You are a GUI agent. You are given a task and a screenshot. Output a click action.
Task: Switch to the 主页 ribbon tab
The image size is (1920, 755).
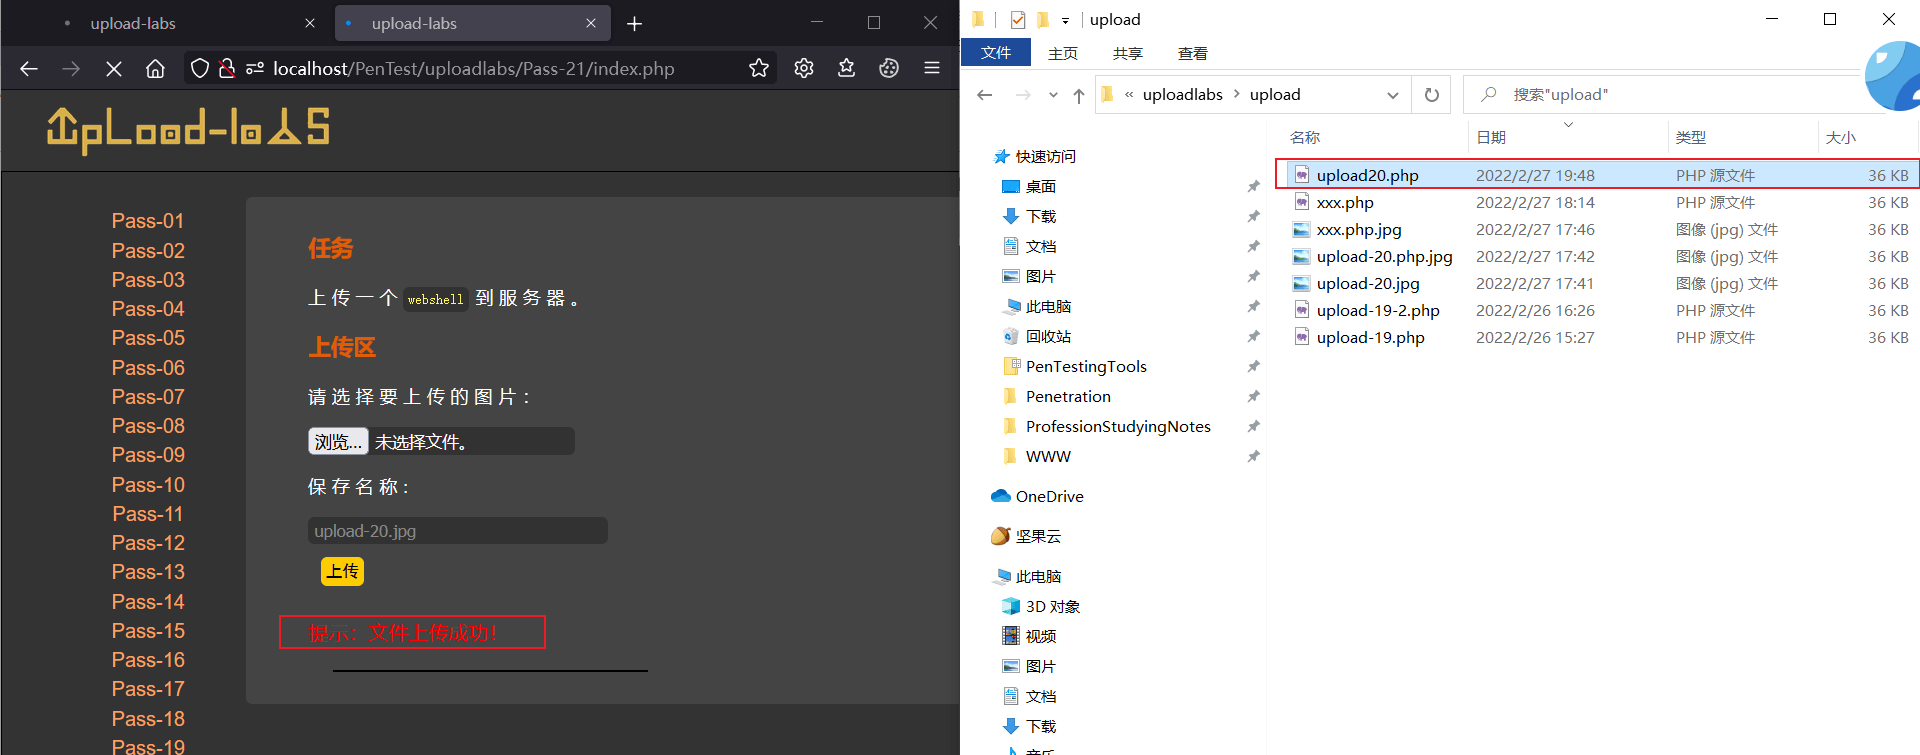[x=1063, y=53]
